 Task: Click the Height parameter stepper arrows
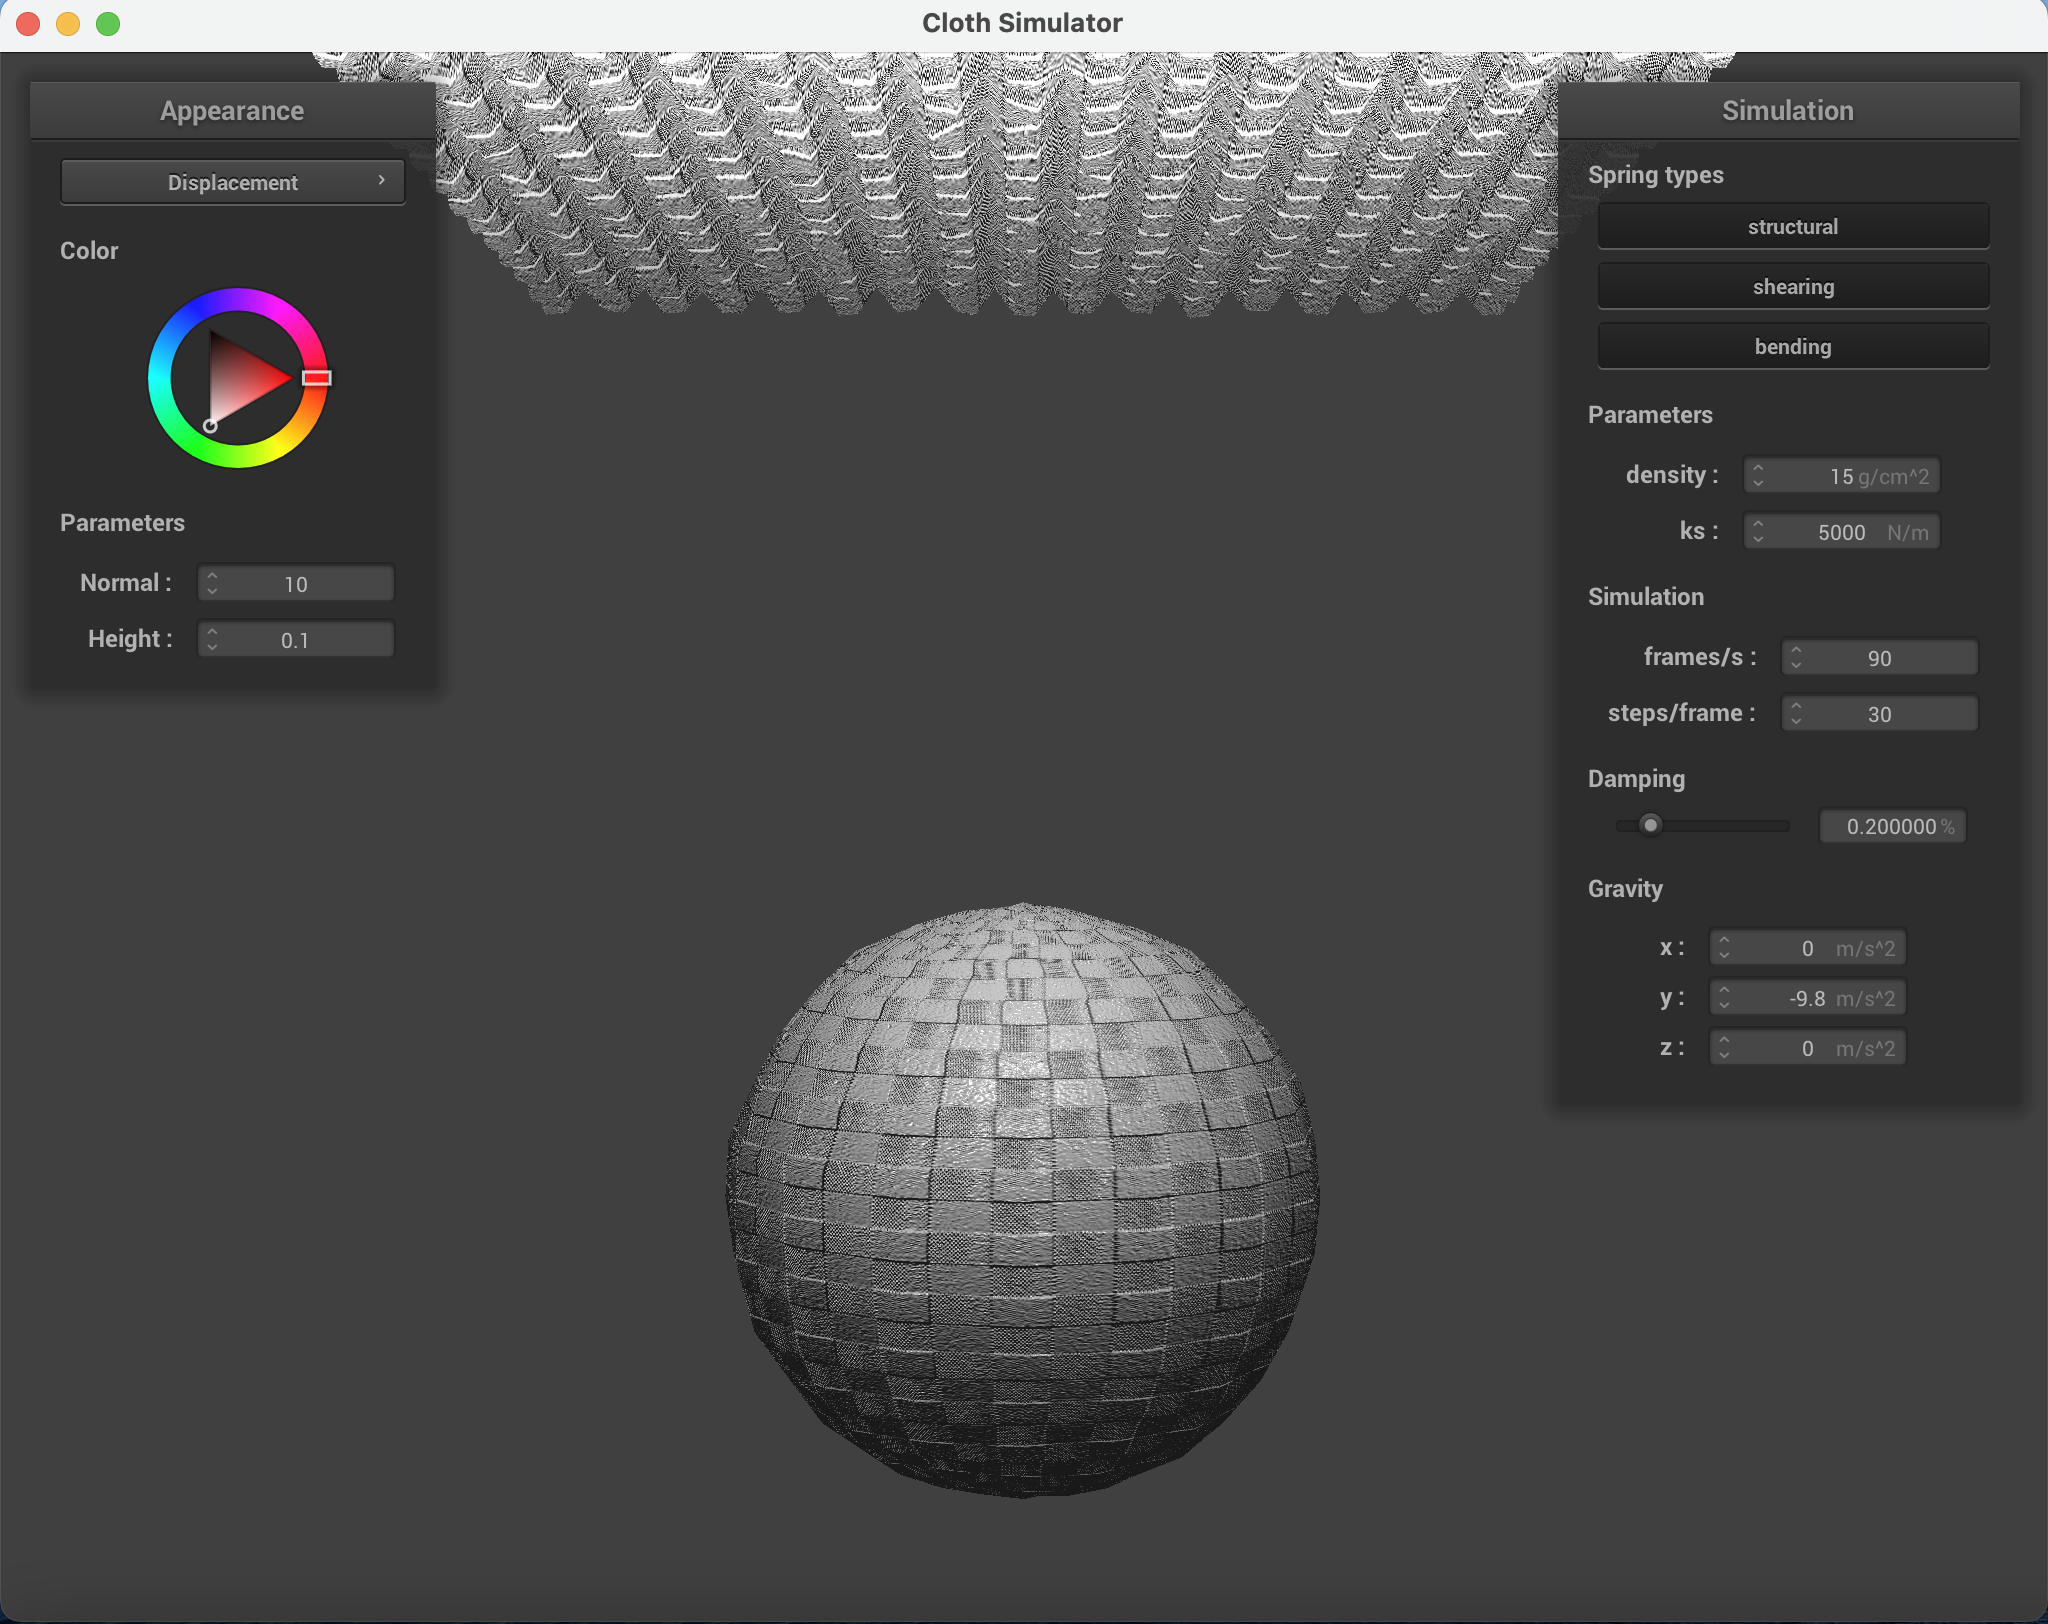212,640
